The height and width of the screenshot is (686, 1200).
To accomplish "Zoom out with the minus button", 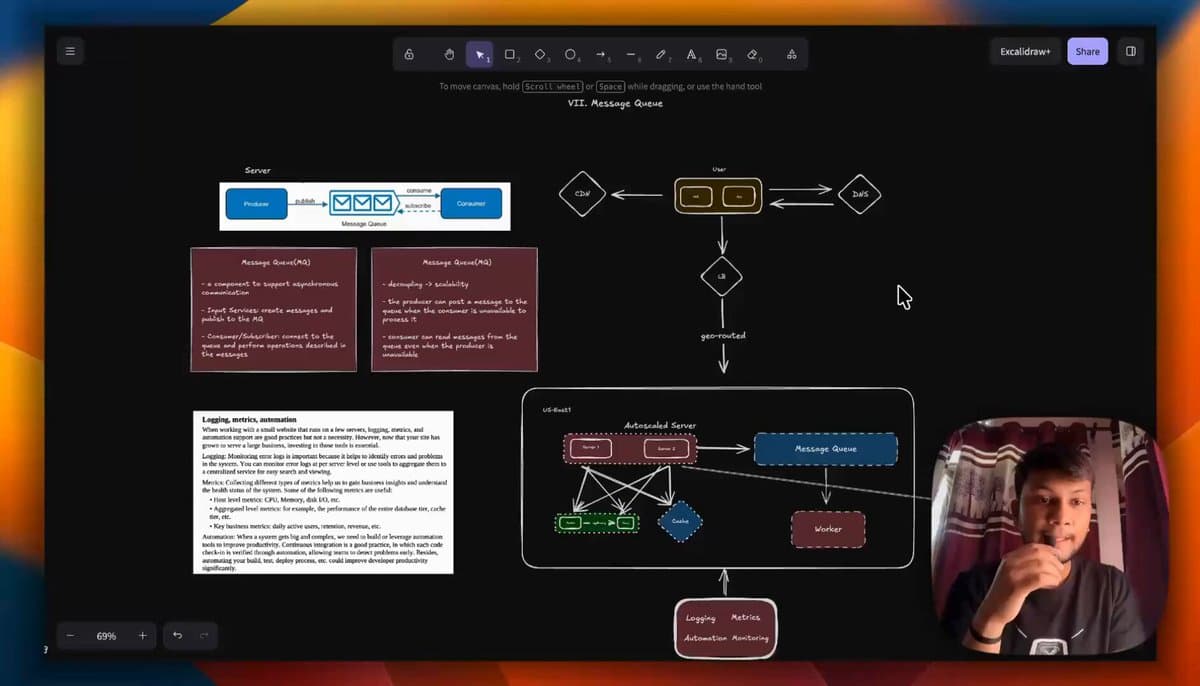I will pyautogui.click(x=71, y=636).
